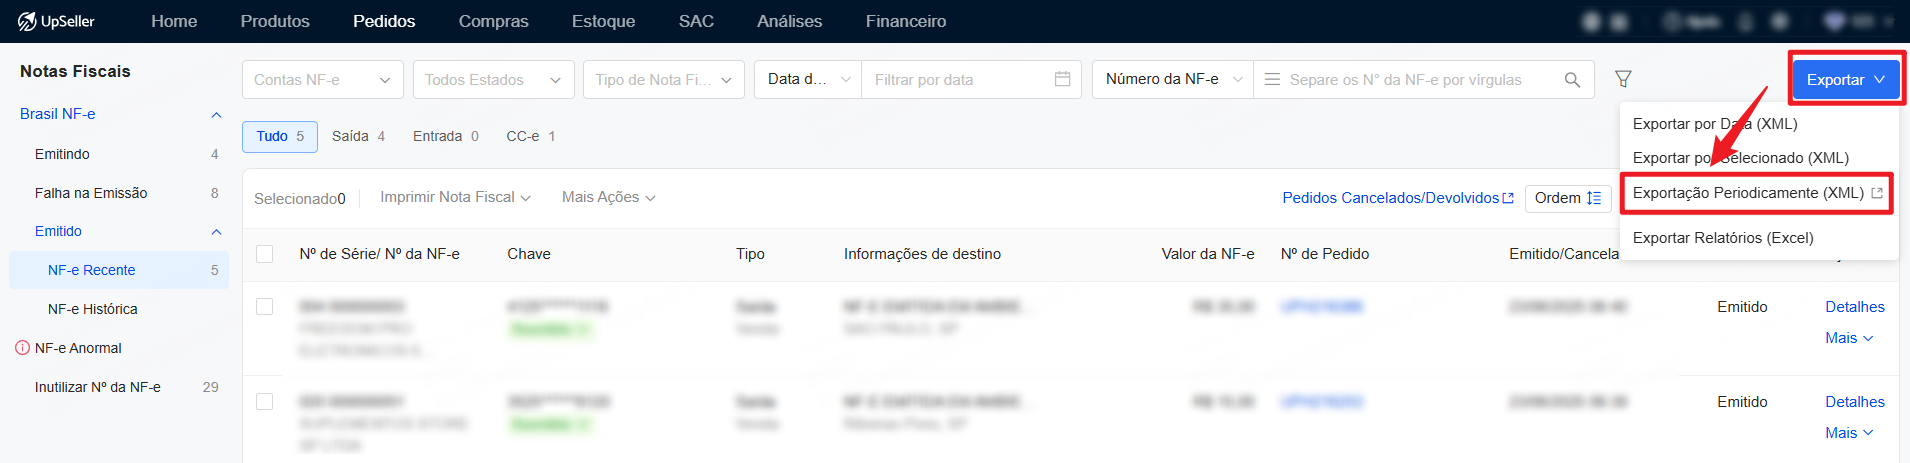Open the advanced filter funnel icon
Image resolution: width=1910 pixels, height=463 pixels.
click(1623, 79)
